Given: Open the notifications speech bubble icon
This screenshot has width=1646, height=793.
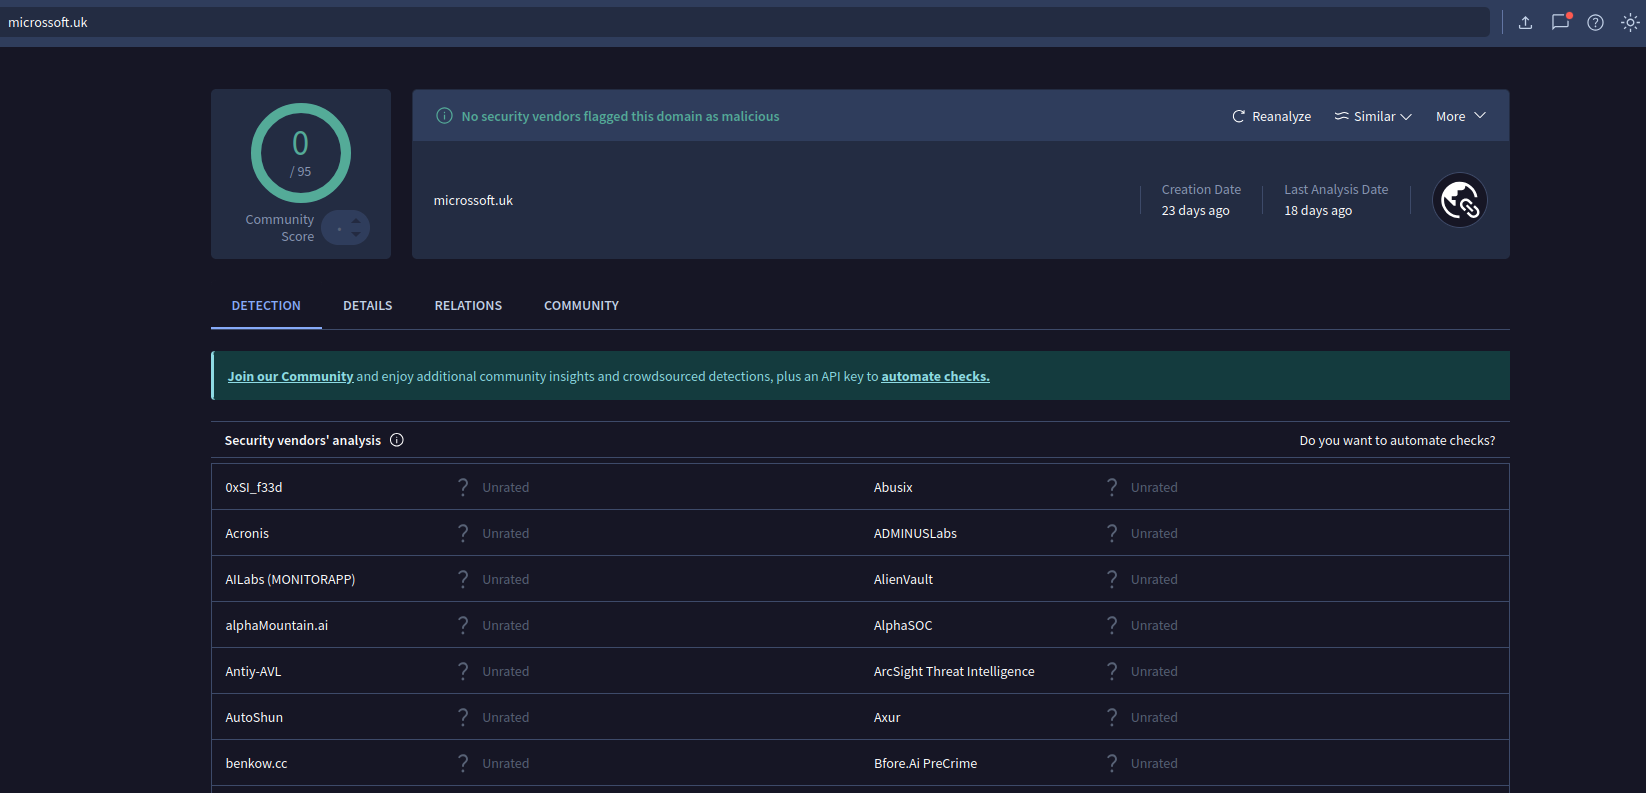Looking at the screenshot, I should pyautogui.click(x=1560, y=22).
